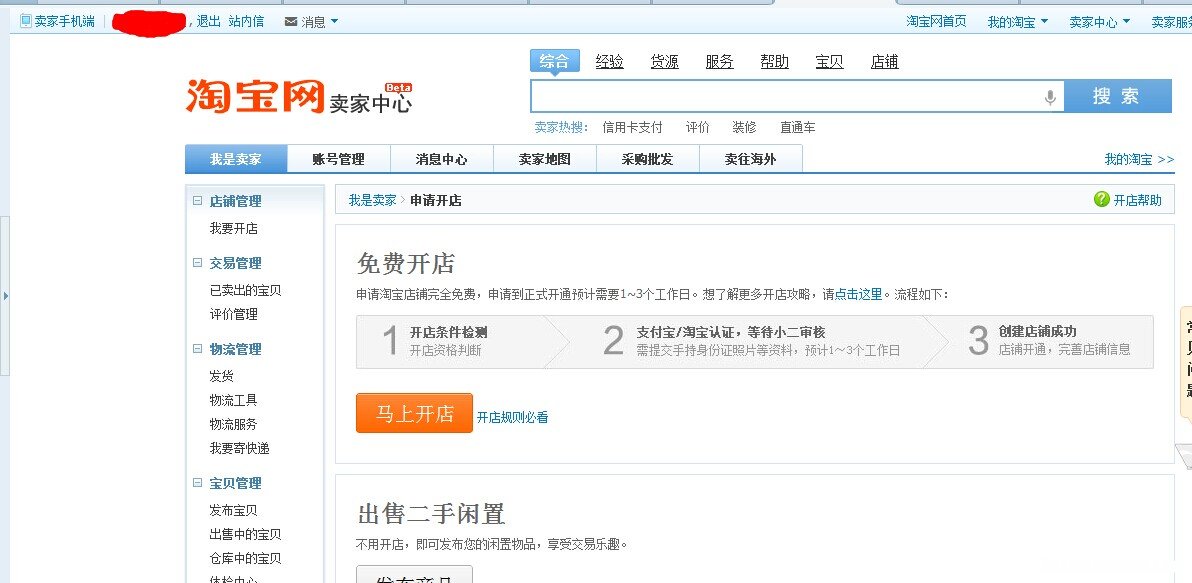Screen dimensions: 1192x583
Task: Select the 货源 search tab
Action: (x=664, y=62)
